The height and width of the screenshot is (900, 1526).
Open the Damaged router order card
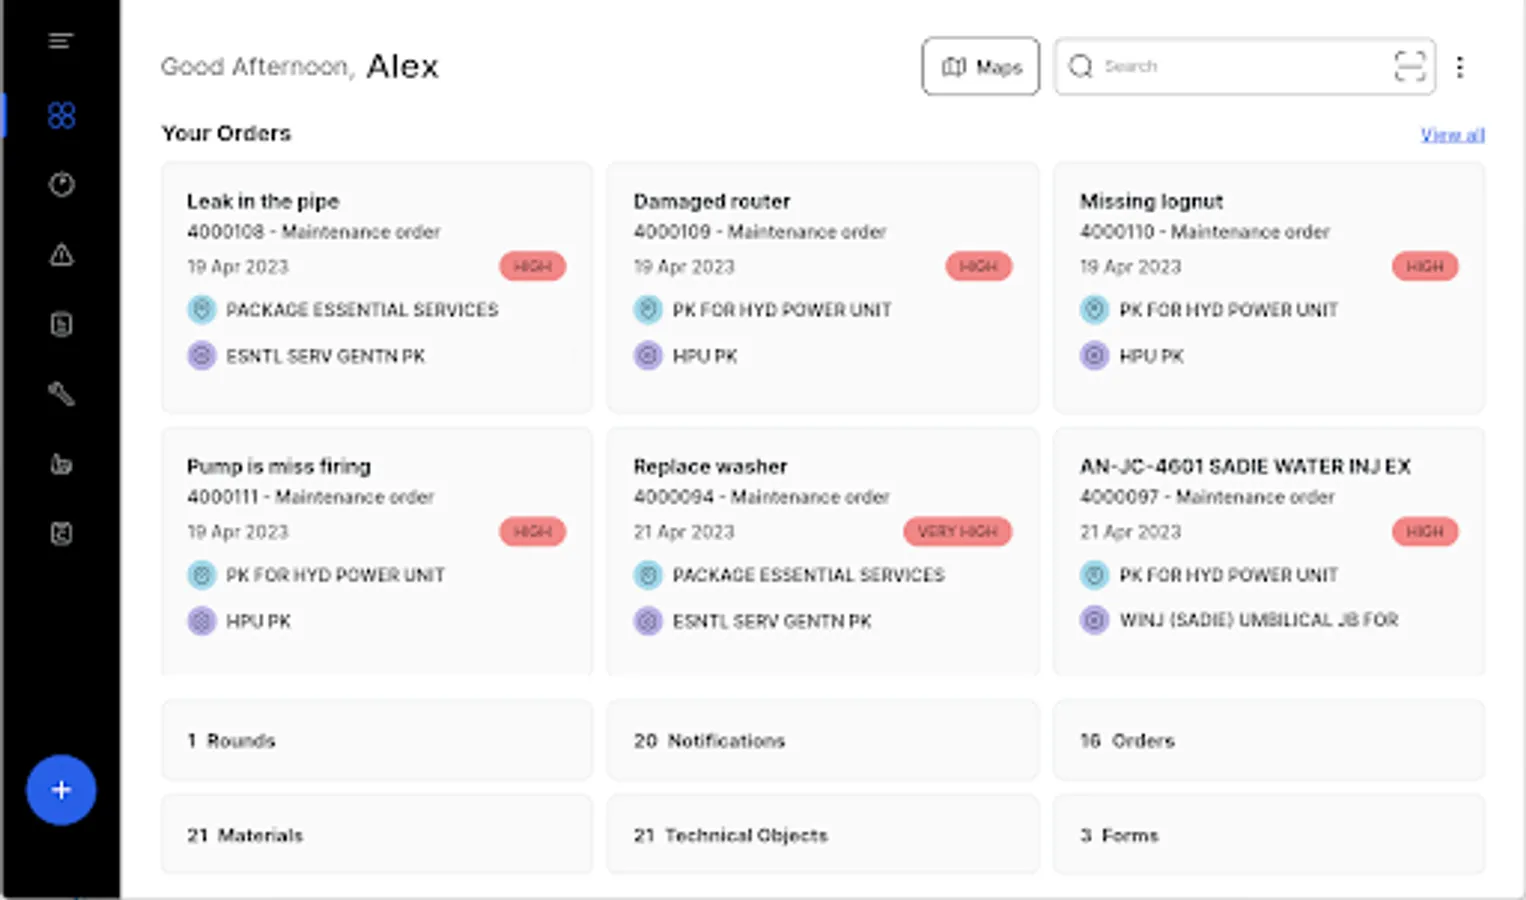[822, 286]
